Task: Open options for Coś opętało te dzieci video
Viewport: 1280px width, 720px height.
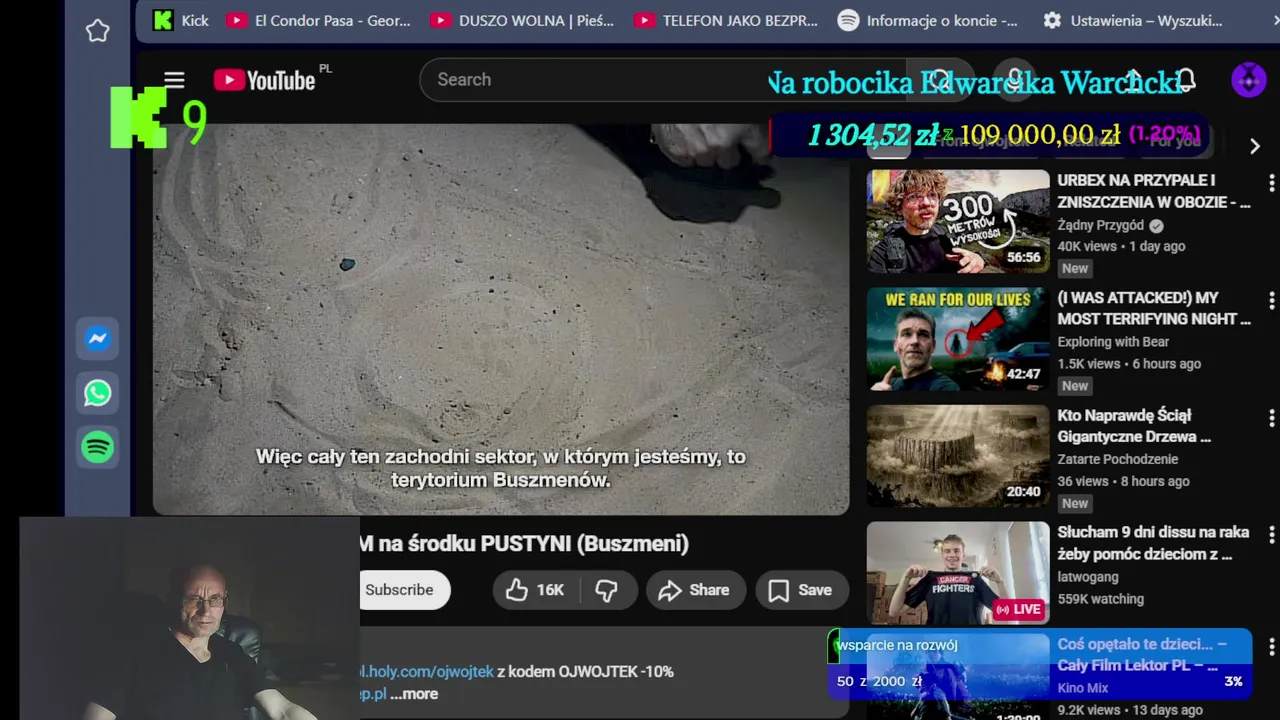Action: click(1271, 647)
